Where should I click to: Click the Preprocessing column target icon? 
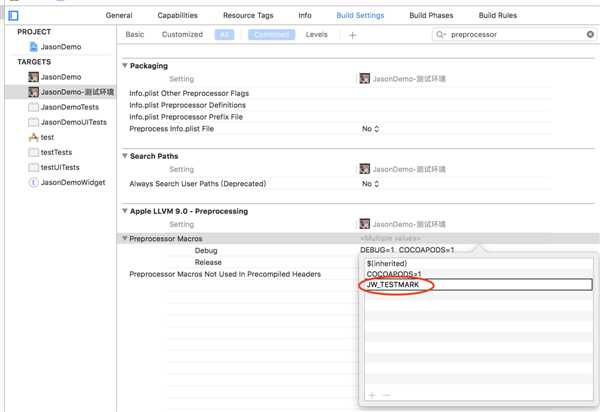point(365,224)
